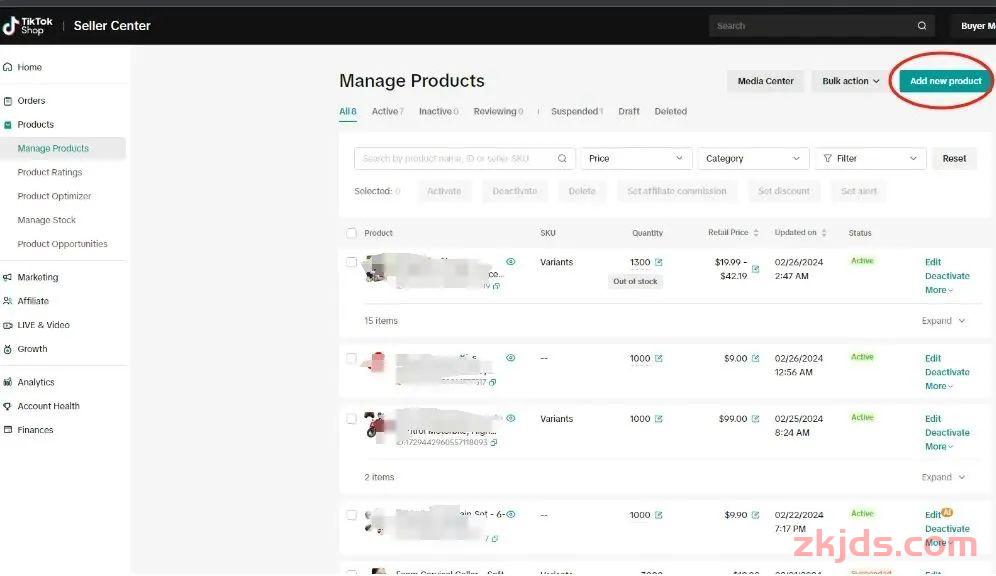Click the Retail Price sort arrows
The width and height of the screenshot is (996, 576).
click(756, 233)
